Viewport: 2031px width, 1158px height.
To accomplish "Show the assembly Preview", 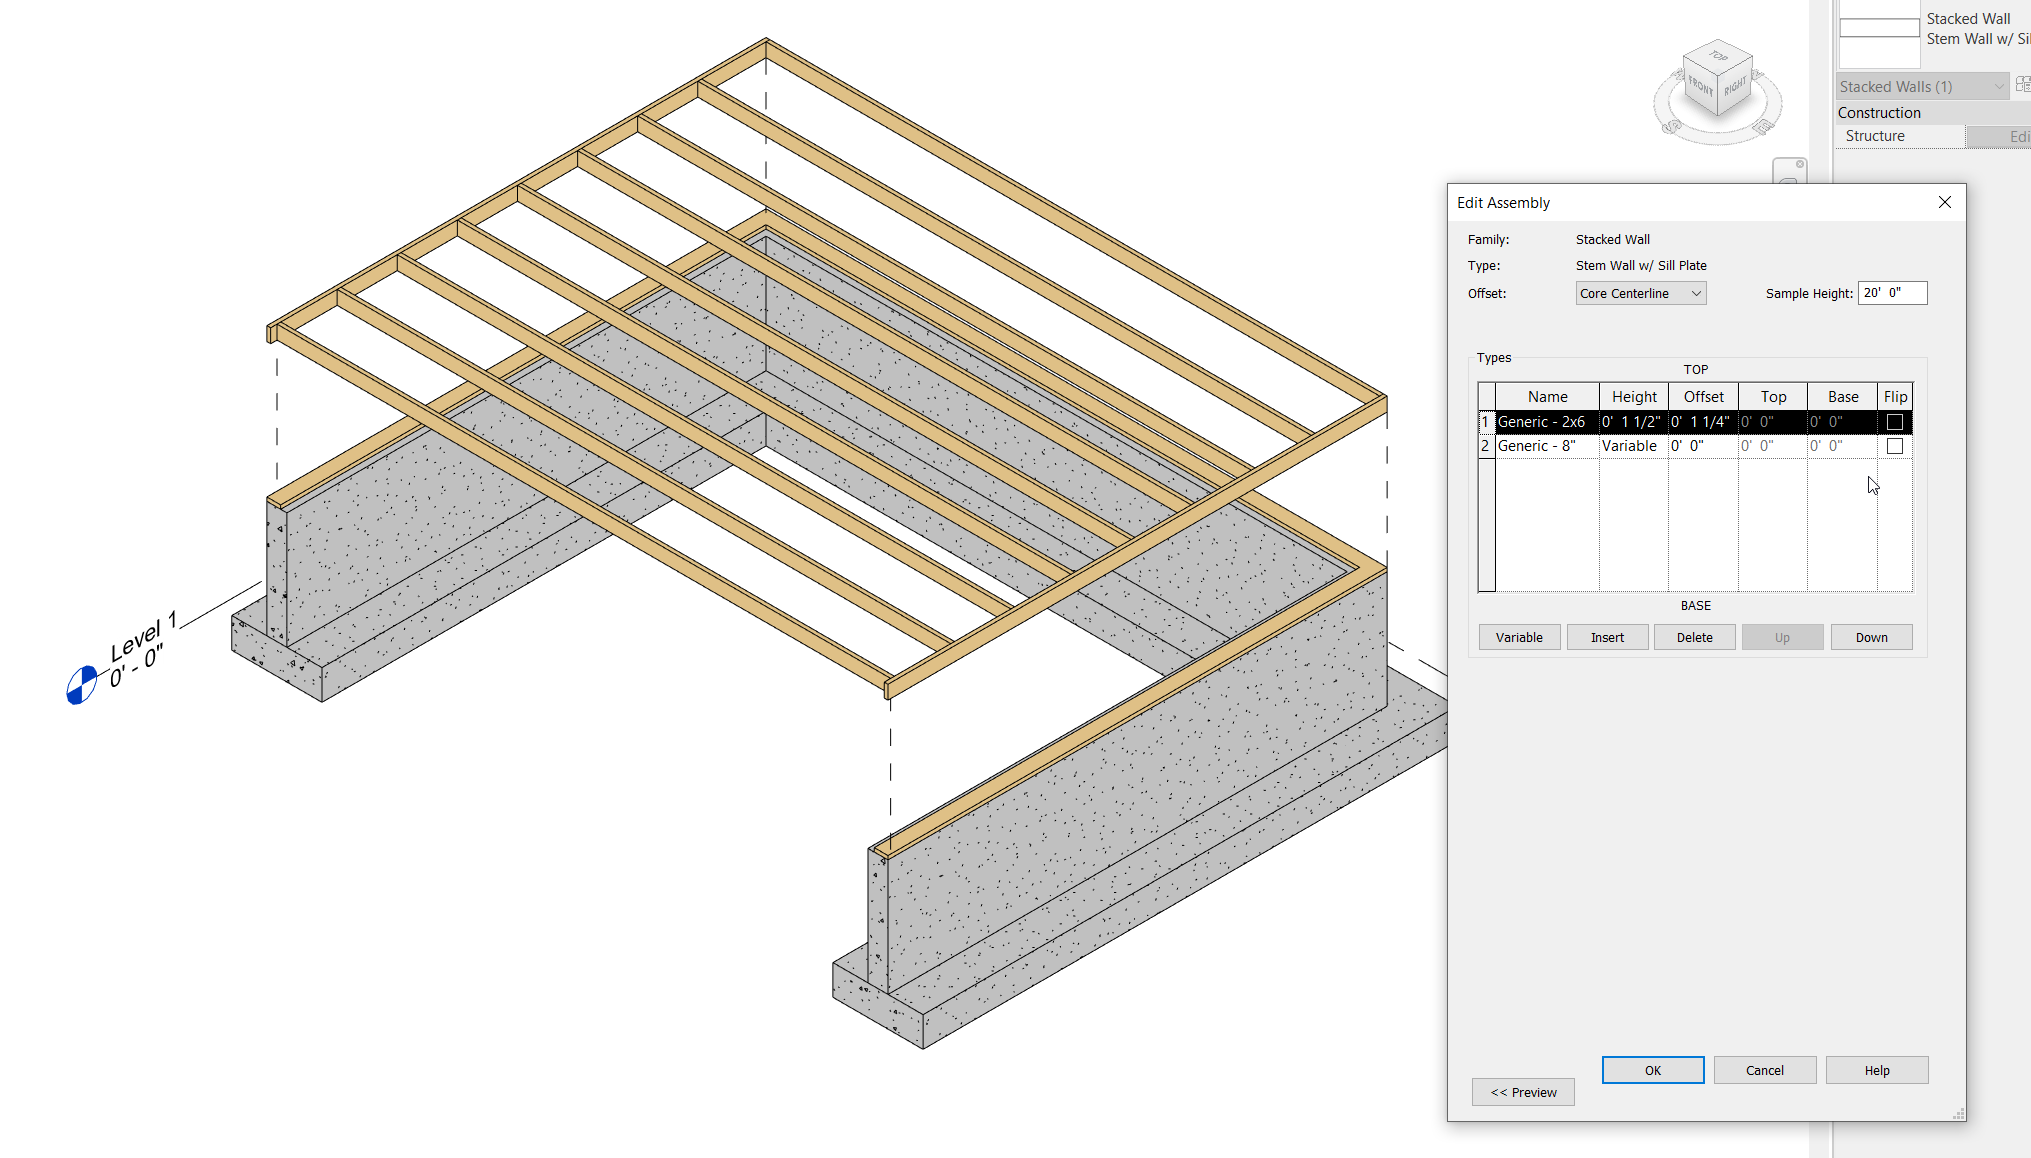I will click(1523, 1091).
